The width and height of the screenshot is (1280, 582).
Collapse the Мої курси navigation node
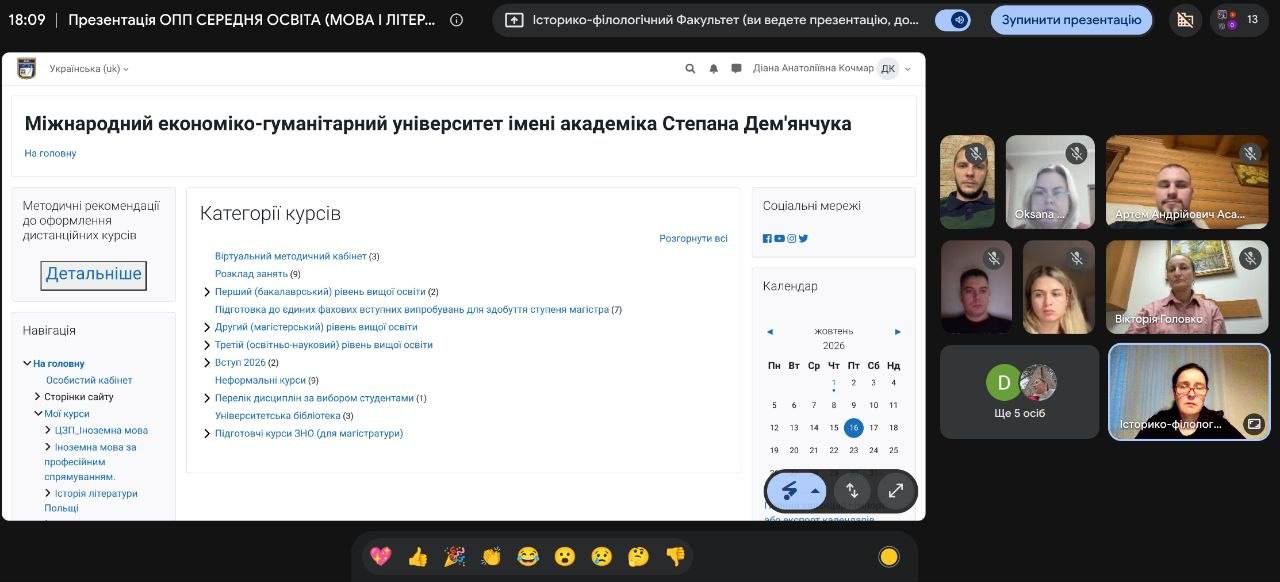click(38, 414)
